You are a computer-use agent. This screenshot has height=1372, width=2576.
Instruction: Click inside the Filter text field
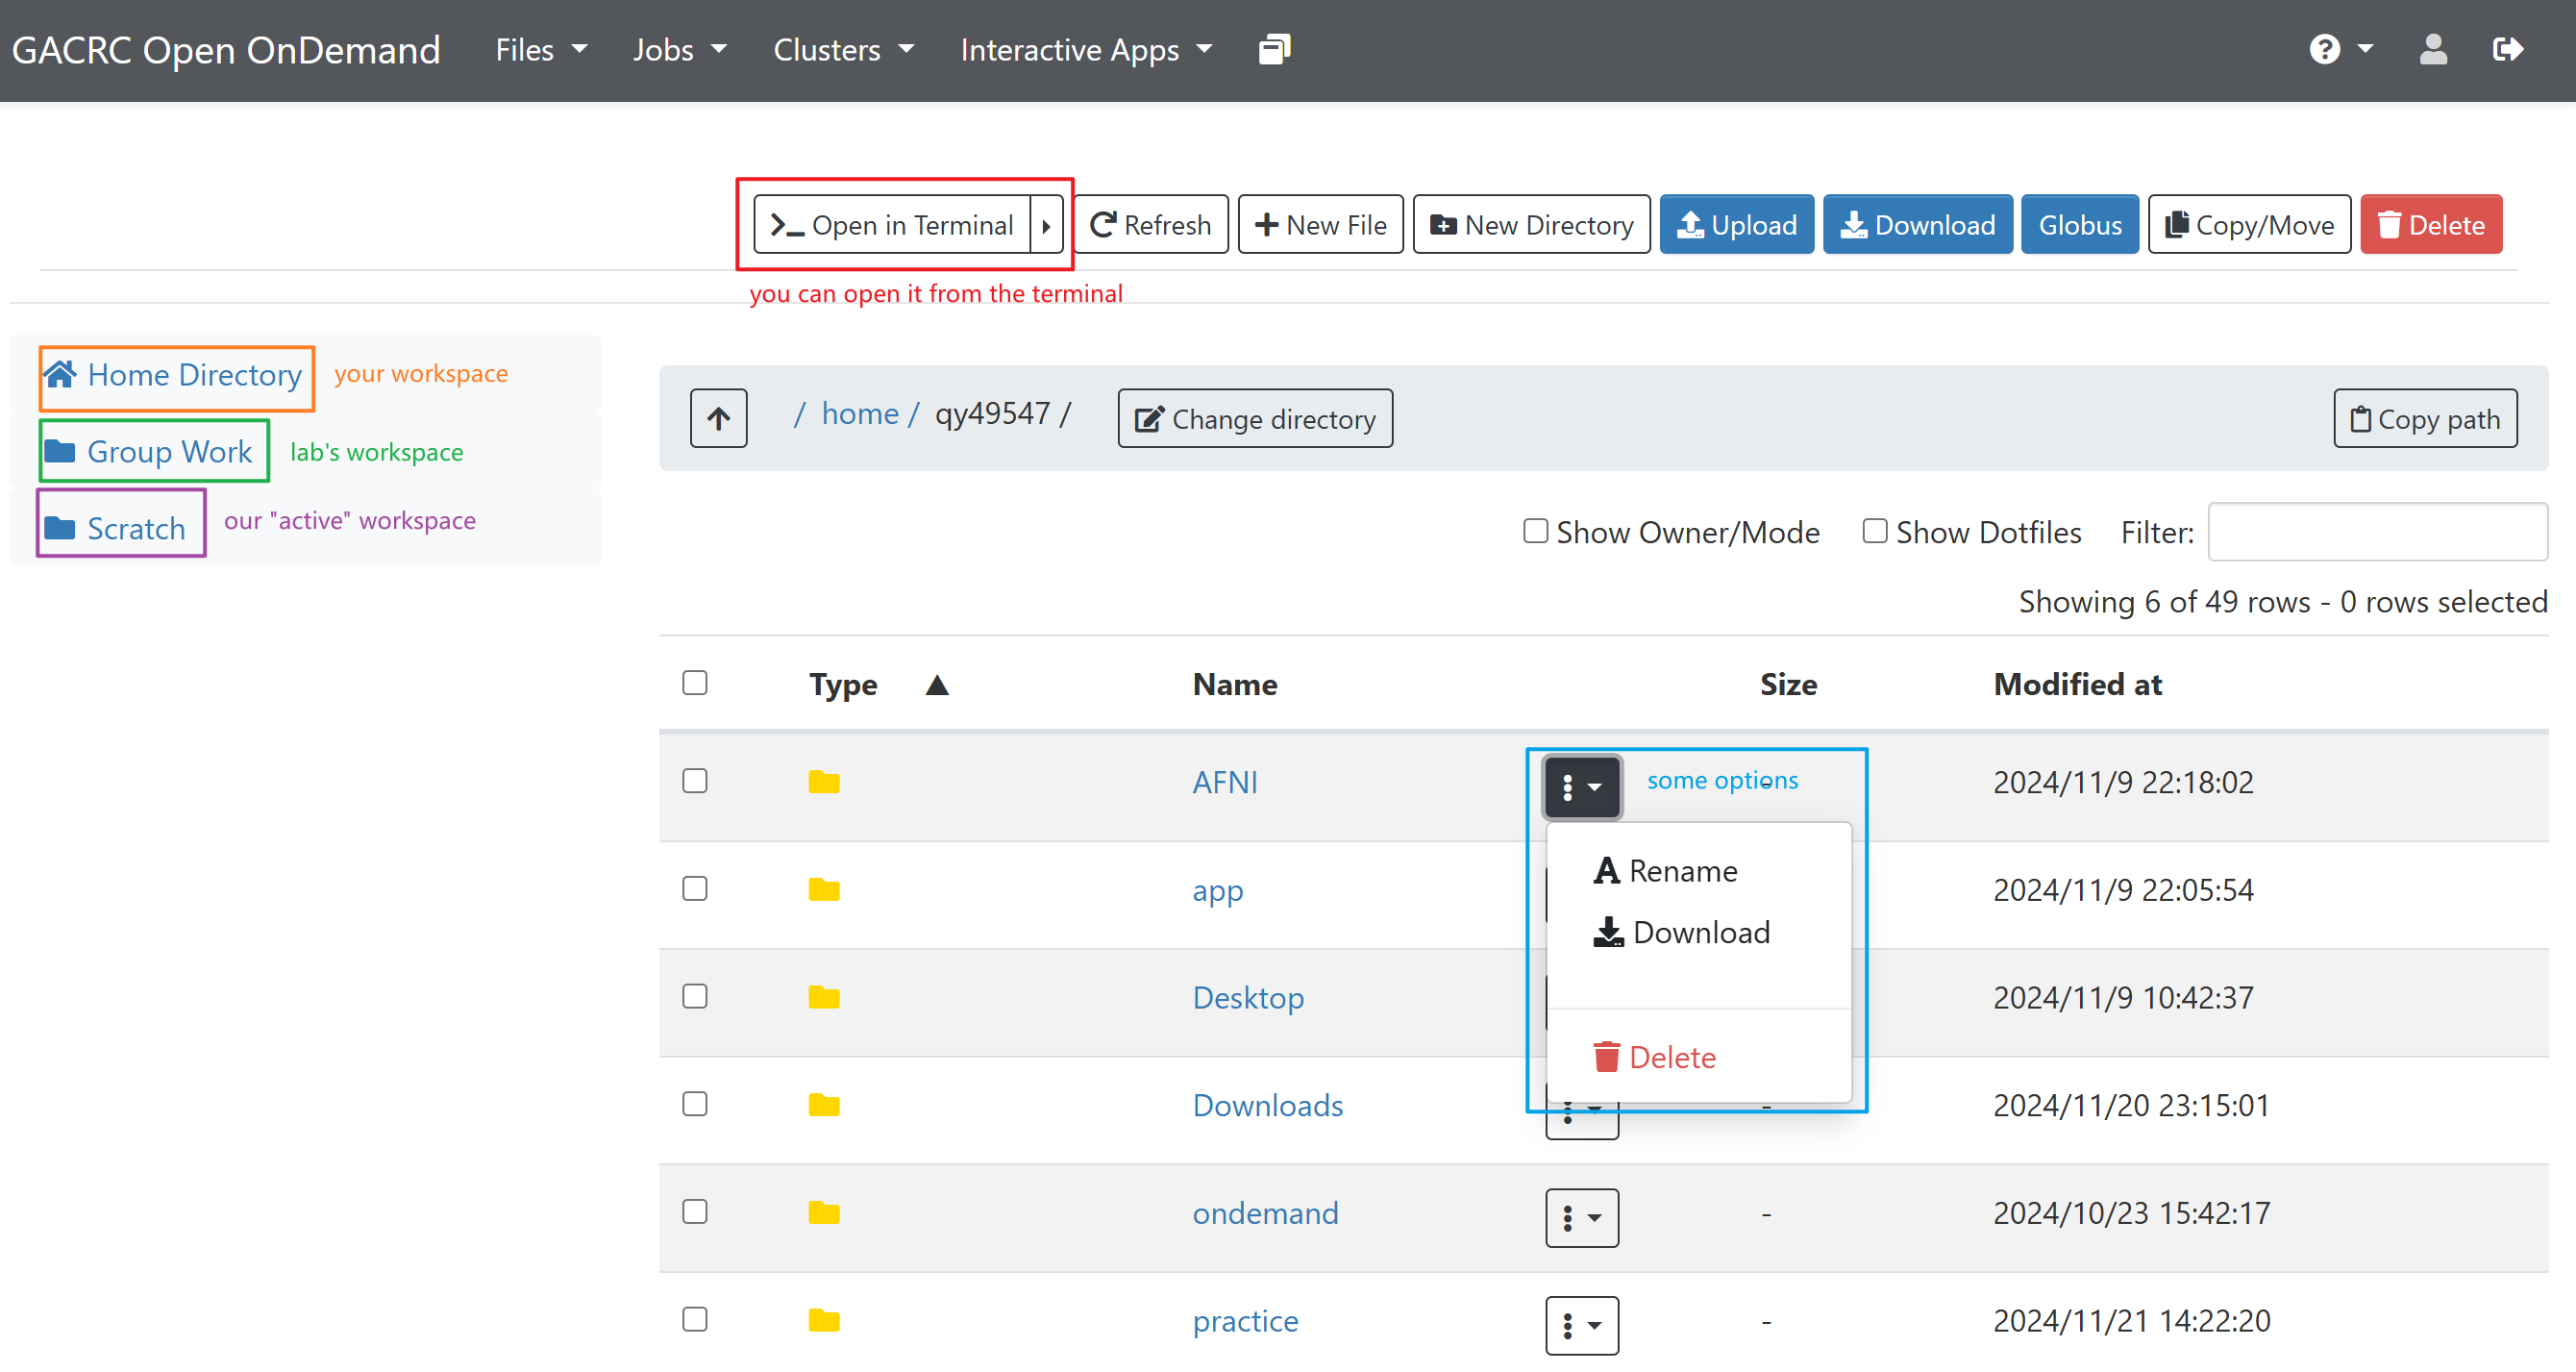click(x=2376, y=532)
